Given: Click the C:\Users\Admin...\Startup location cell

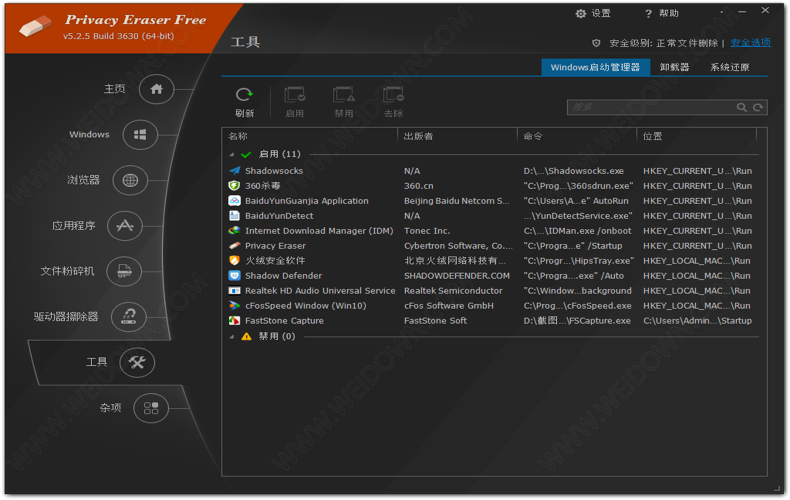Looking at the screenshot, I should [x=697, y=321].
